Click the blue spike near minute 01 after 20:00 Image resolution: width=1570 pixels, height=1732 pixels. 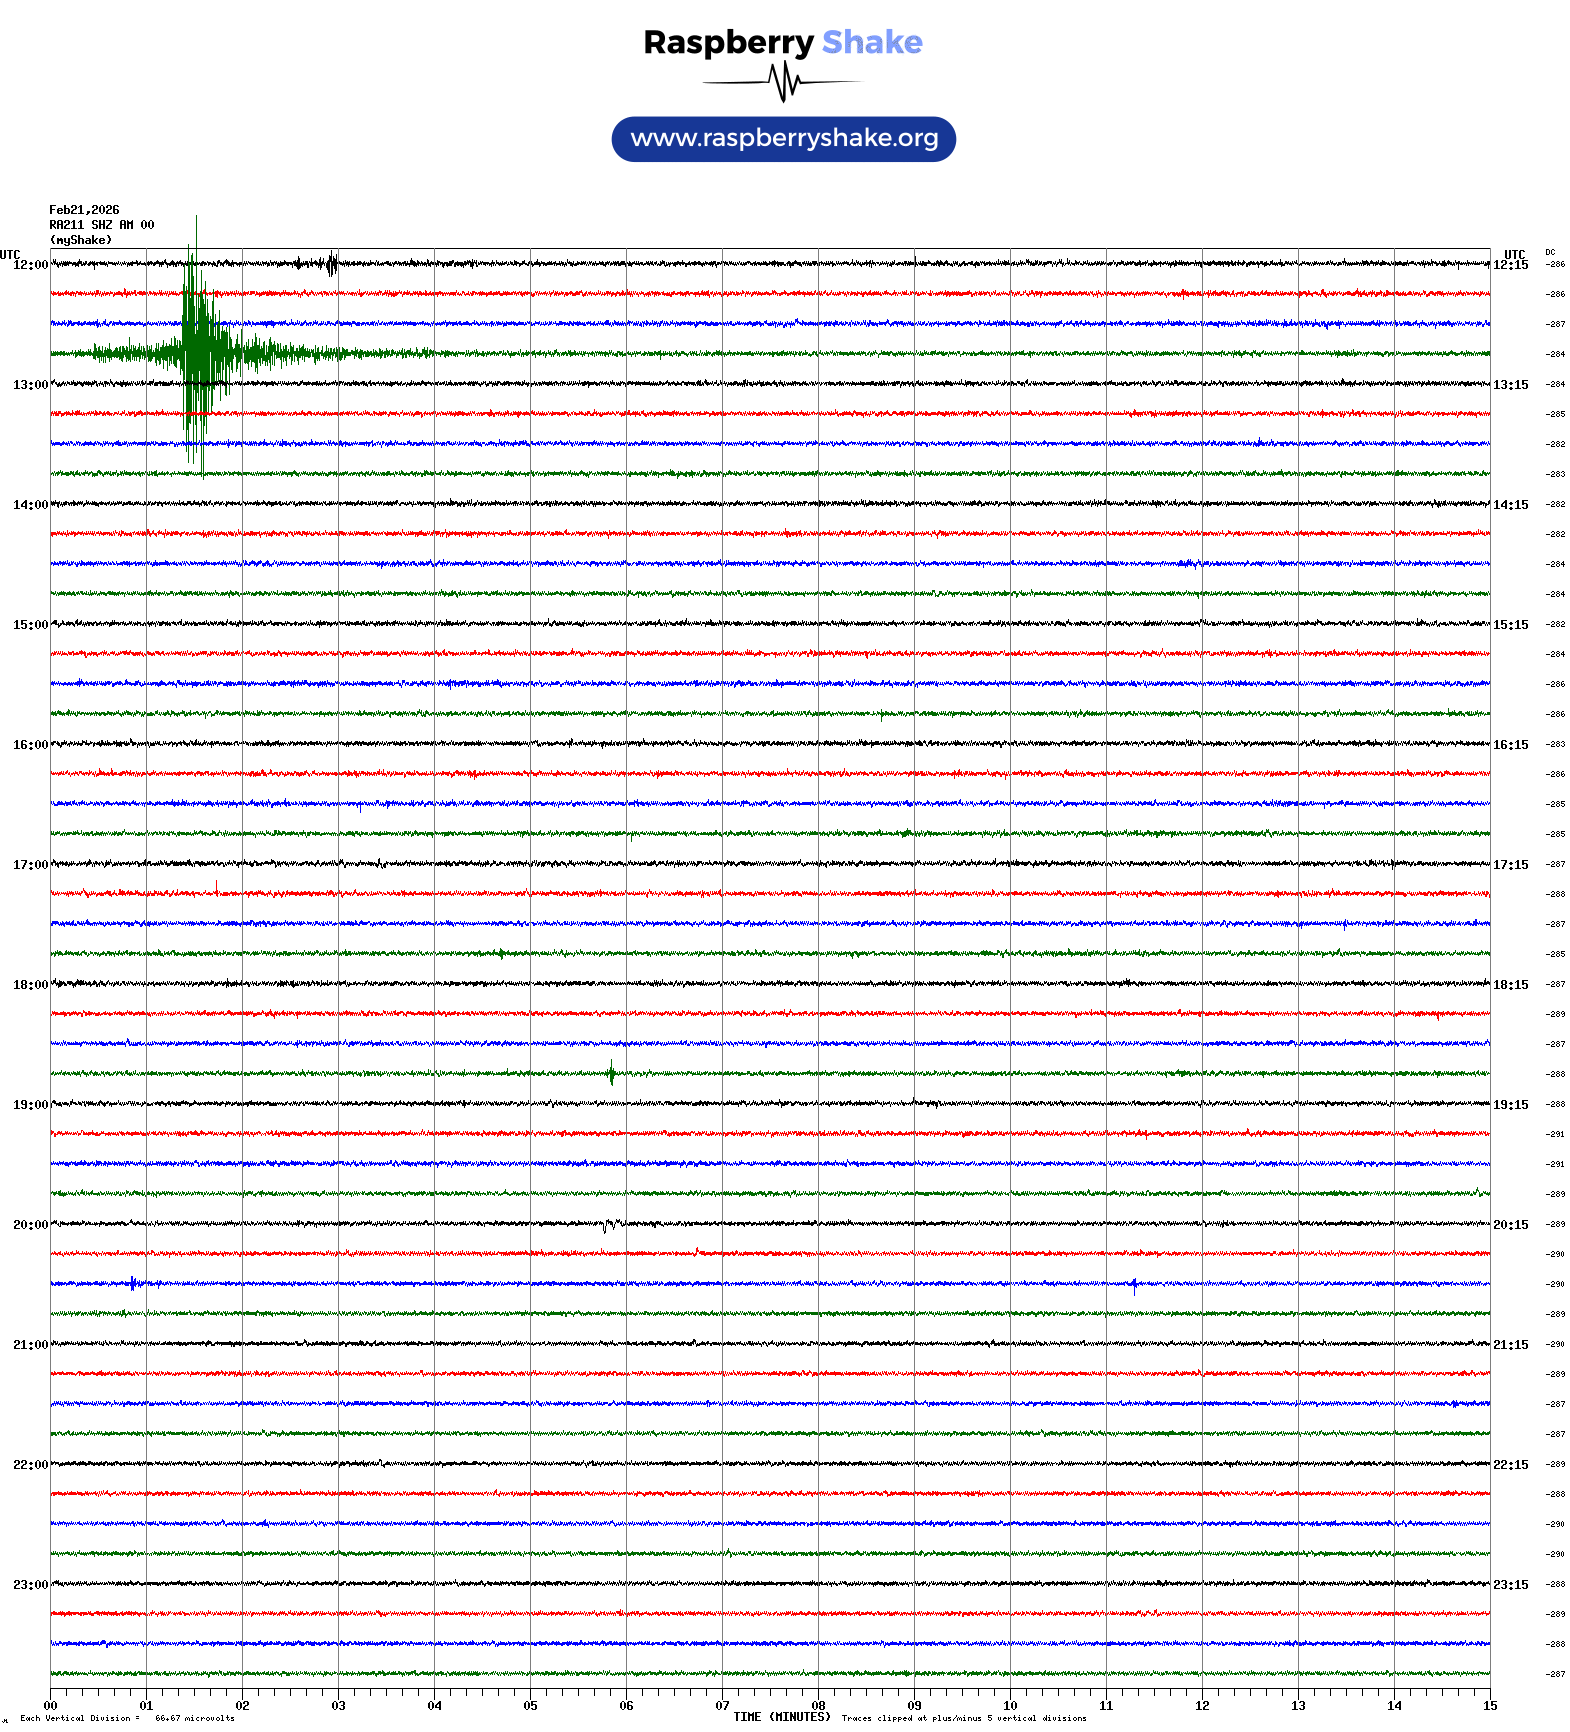coord(132,1283)
